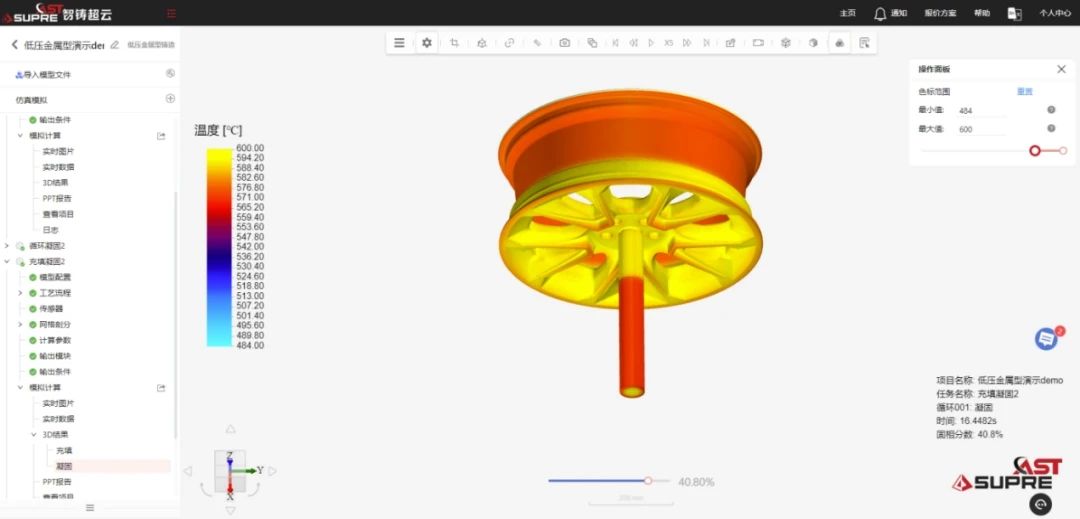This screenshot has height=519, width=1080.
Task: Open 帮助 in the top navigation
Action: pos(981,14)
